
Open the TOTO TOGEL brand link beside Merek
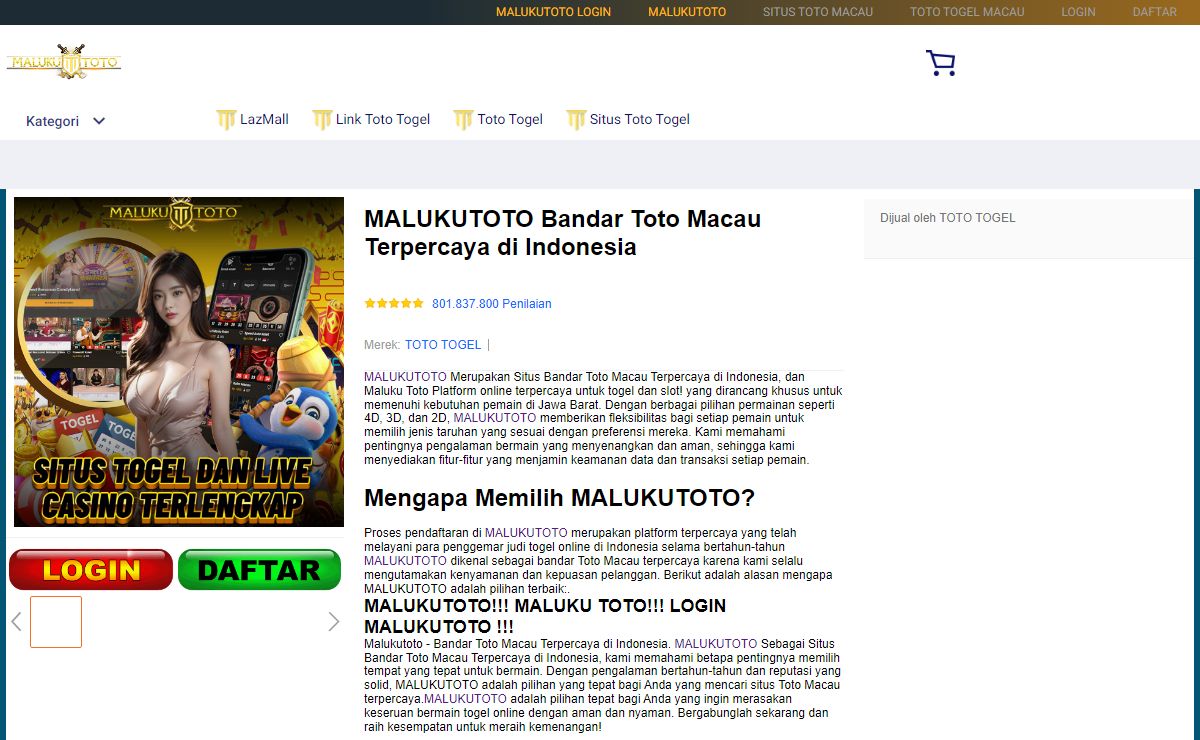pos(443,345)
